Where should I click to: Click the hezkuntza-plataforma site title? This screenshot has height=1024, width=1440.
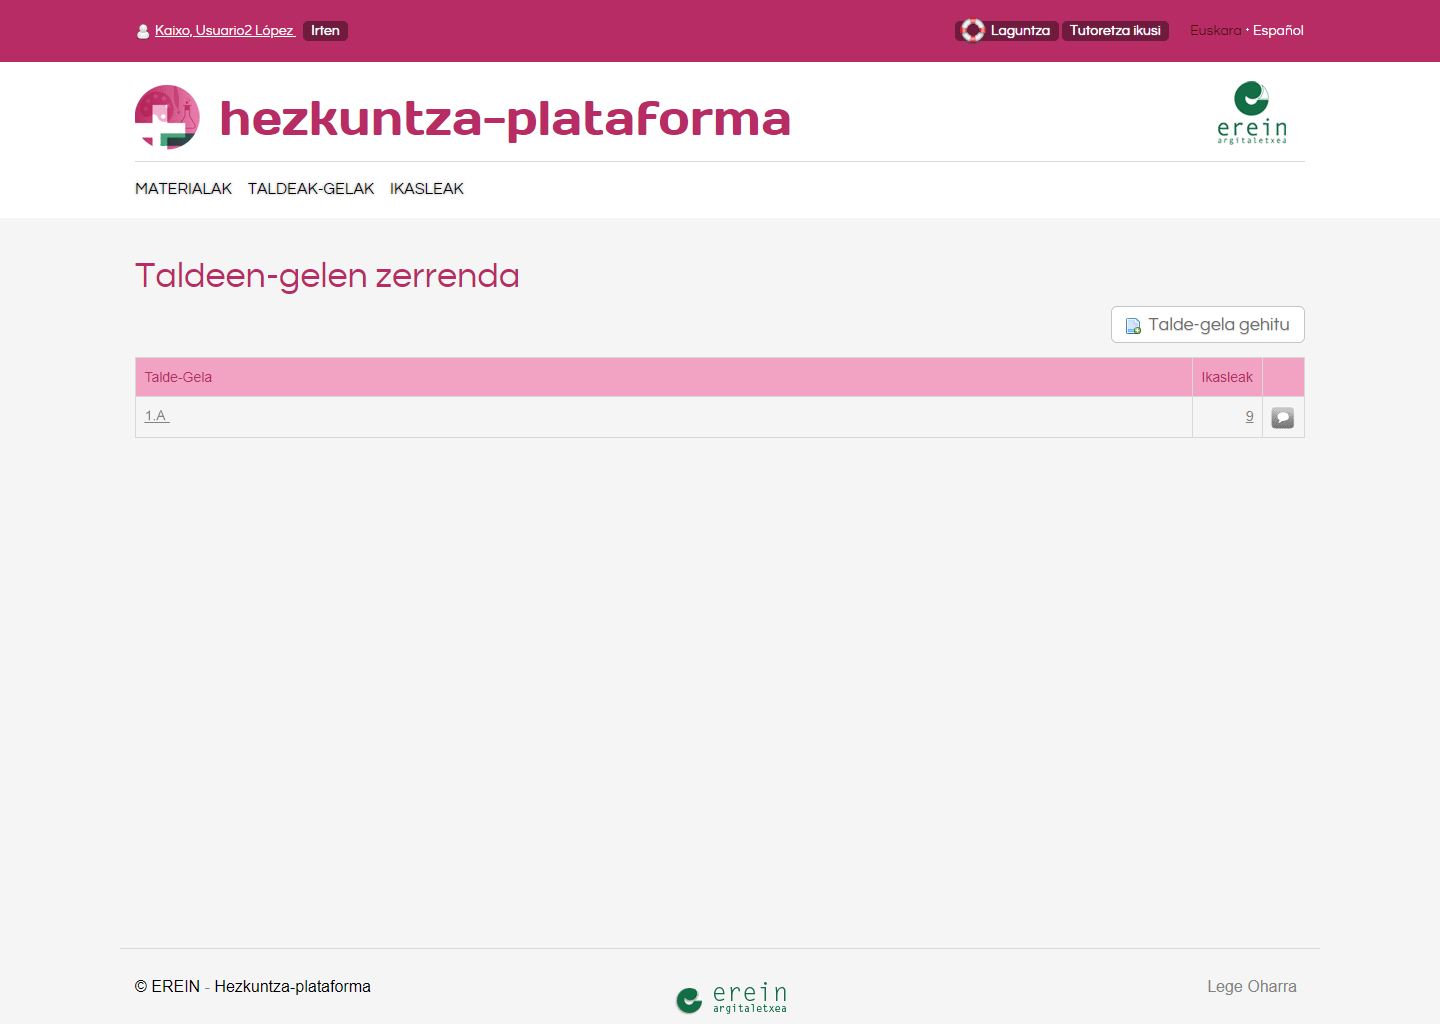[x=505, y=119]
